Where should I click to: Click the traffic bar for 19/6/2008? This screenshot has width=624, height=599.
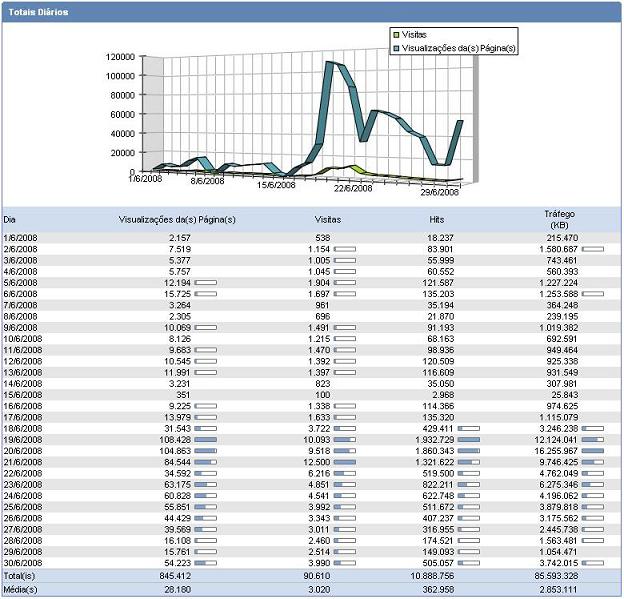click(593, 439)
